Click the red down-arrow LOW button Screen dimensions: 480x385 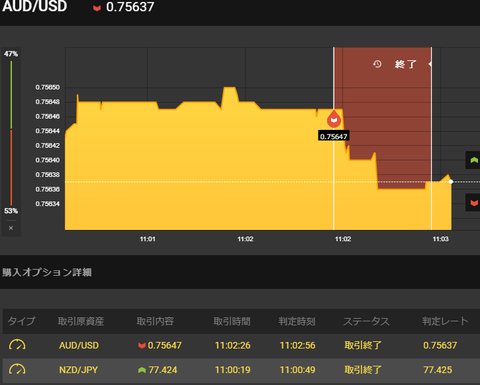473,202
